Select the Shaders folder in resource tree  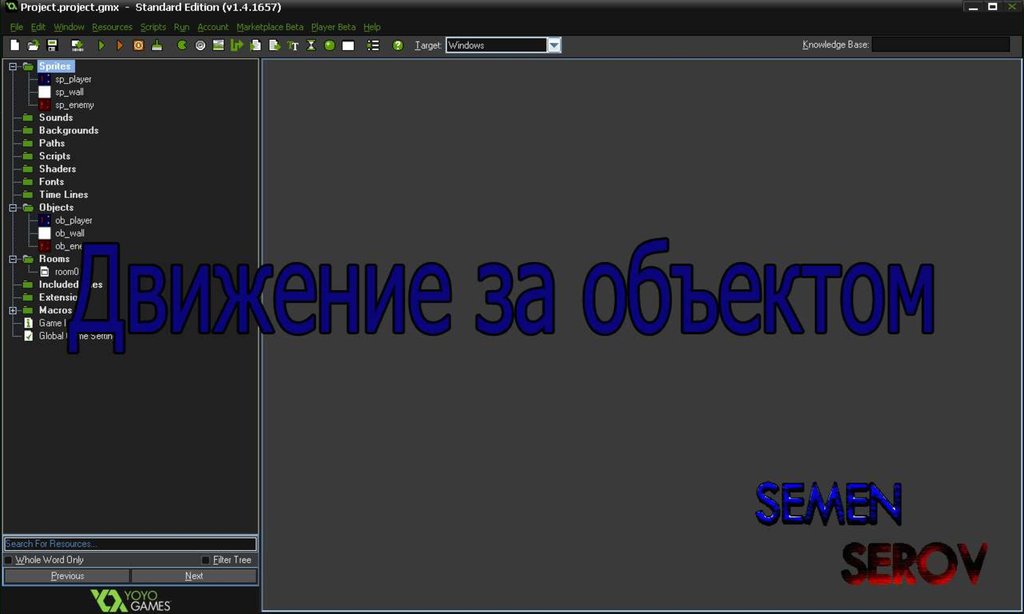[57, 169]
